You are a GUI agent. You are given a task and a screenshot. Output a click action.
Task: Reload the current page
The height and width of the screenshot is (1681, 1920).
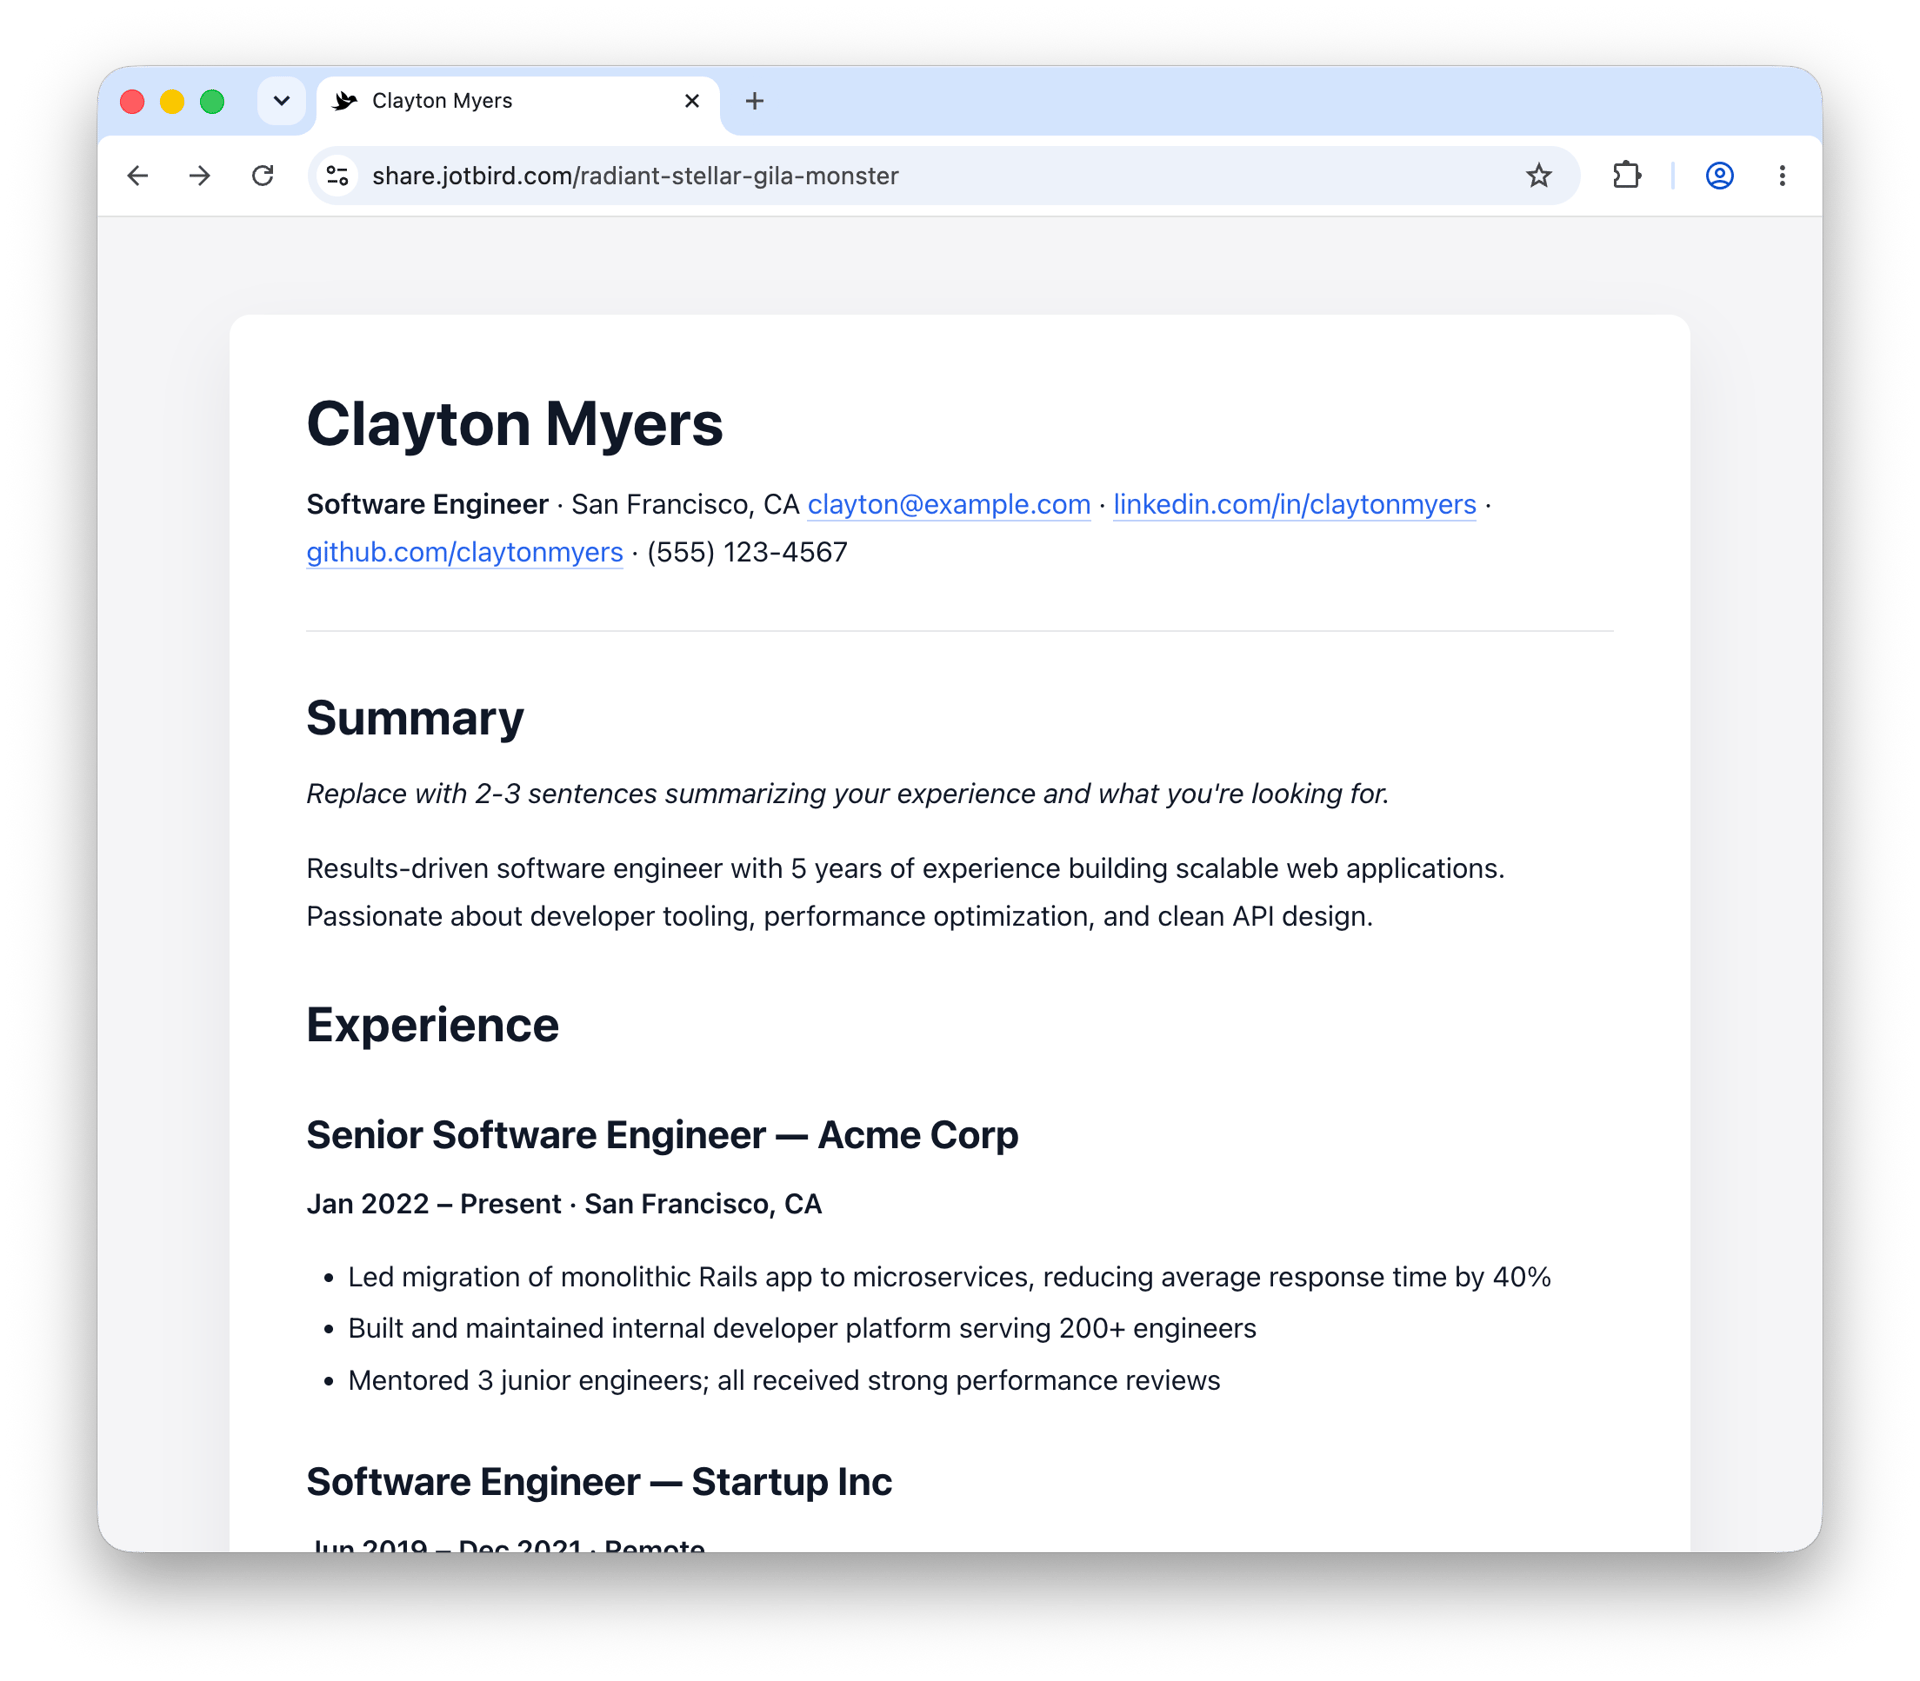pos(262,176)
